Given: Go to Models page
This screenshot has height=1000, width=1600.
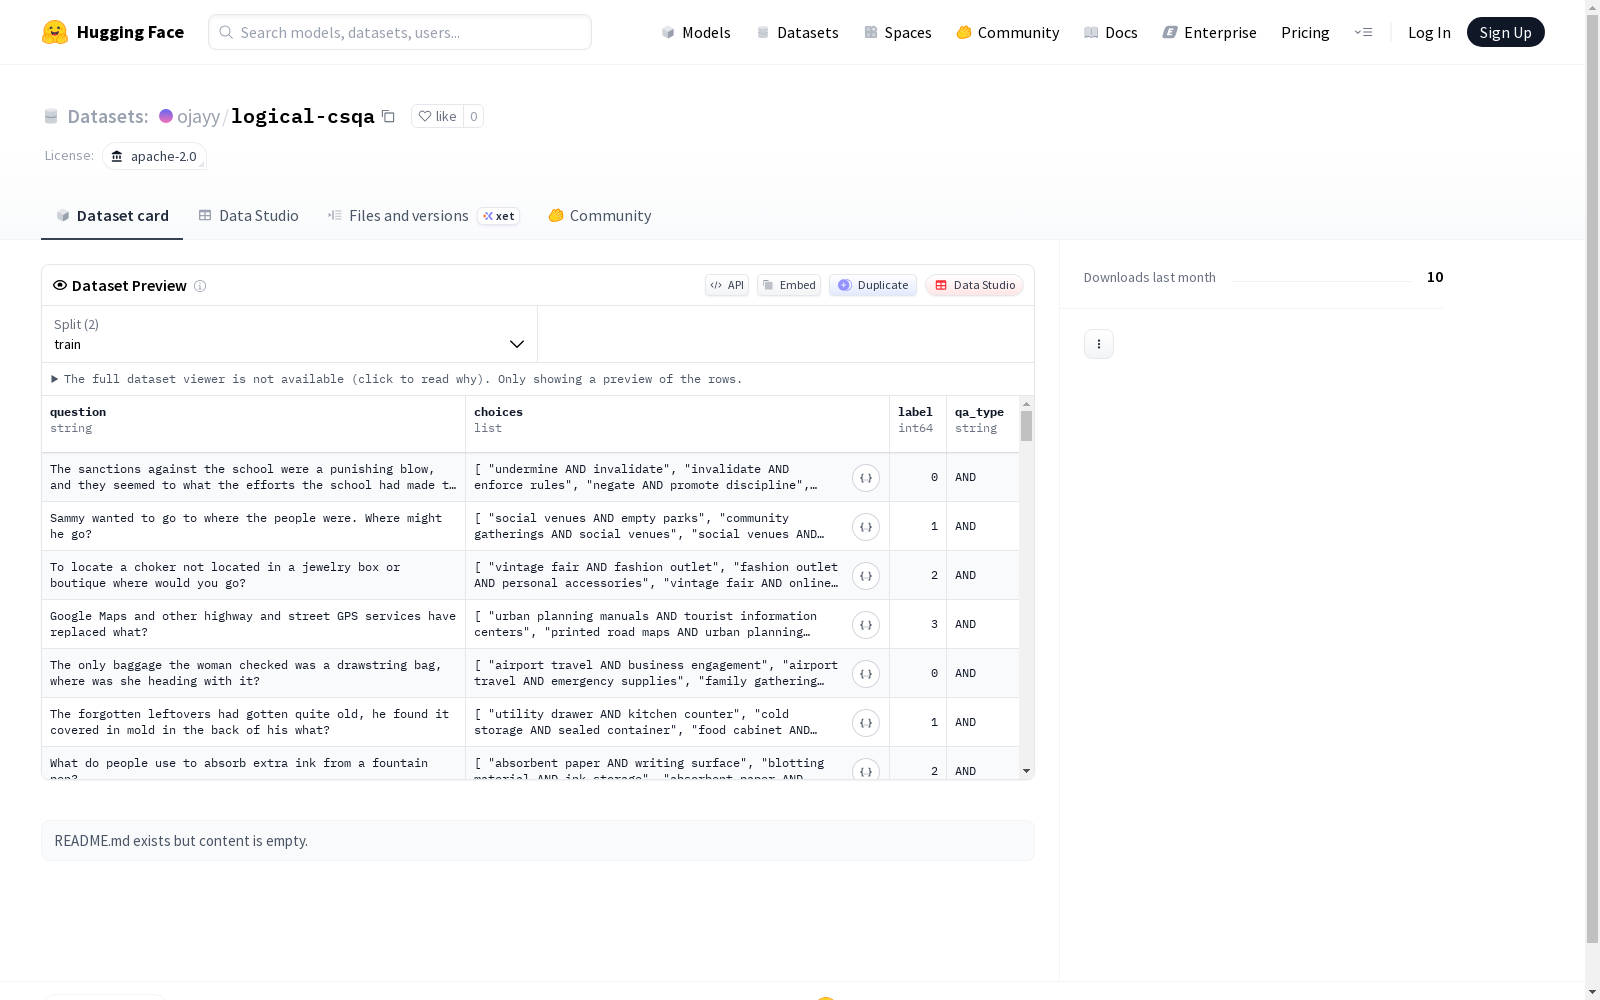Looking at the screenshot, I should point(696,32).
